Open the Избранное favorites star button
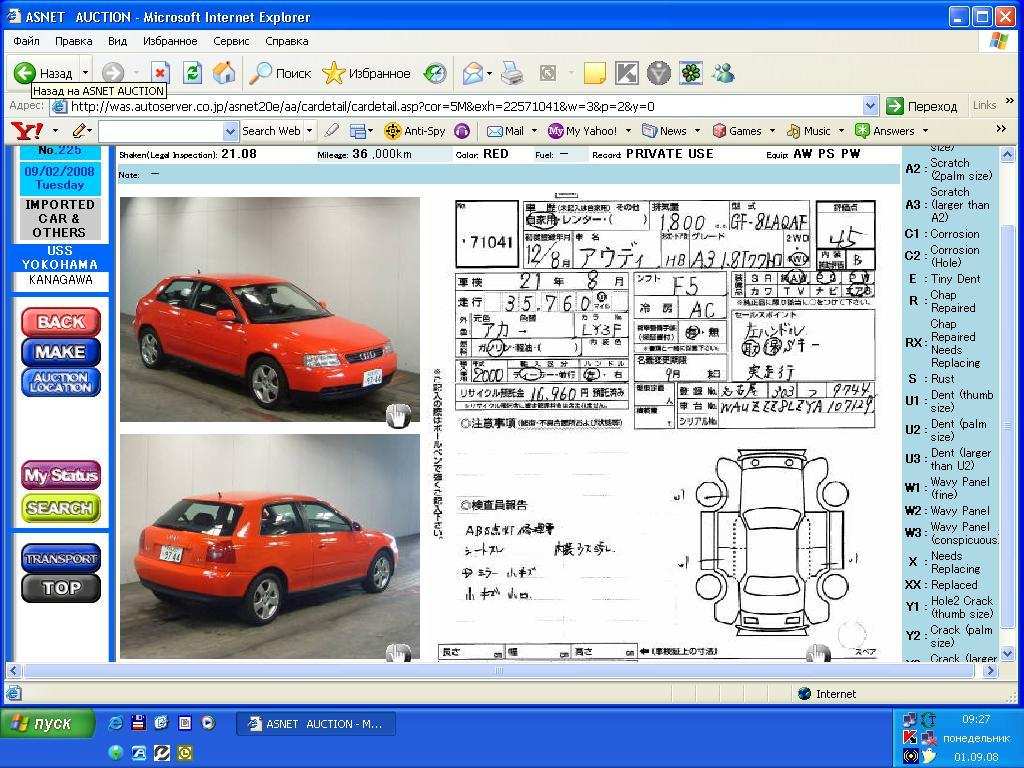 click(367, 73)
